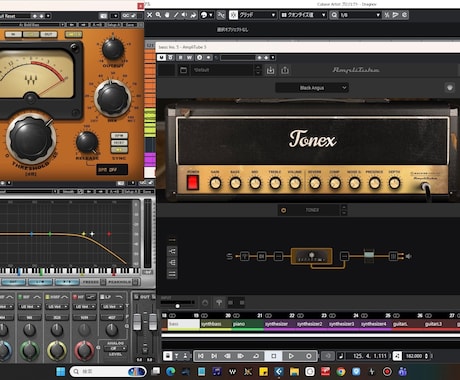
Task: Open the tuner icon in AmpliTube bottom bar
Action: pyautogui.click(x=219, y=303)
